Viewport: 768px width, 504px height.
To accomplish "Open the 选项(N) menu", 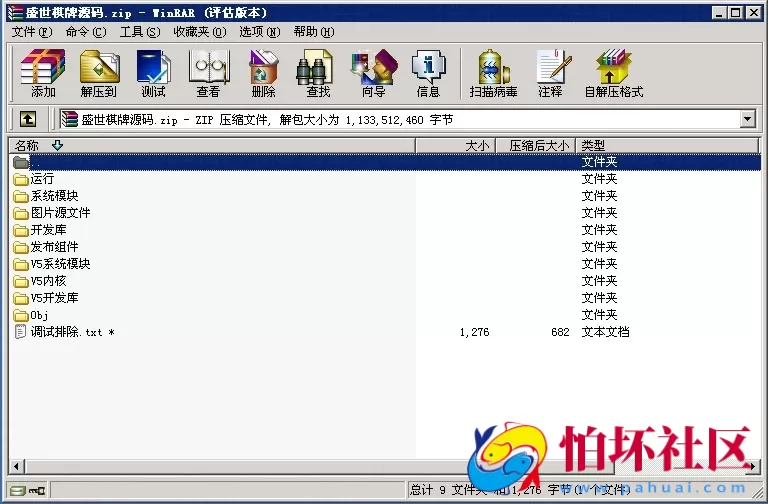I will click(260, 32).
